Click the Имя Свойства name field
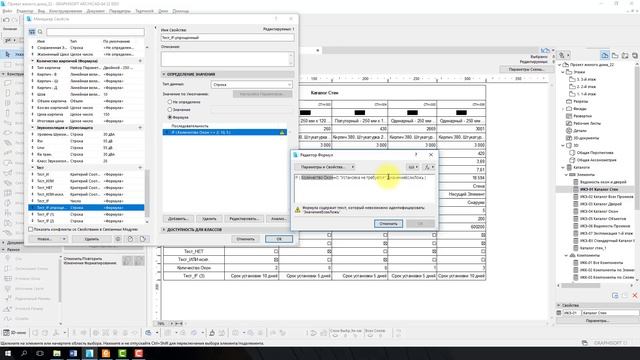640x360 pixels. tap(227, 38)
